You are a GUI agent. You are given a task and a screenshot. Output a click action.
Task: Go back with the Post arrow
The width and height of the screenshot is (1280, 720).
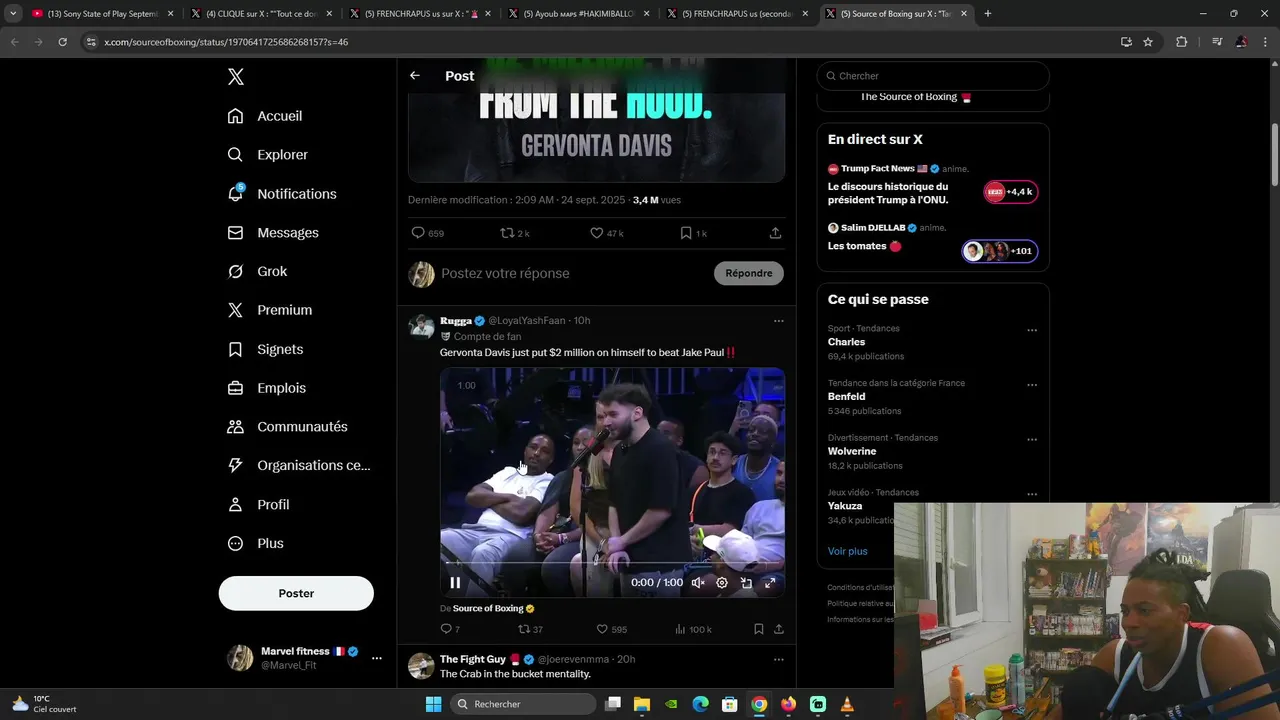[415, 76]
